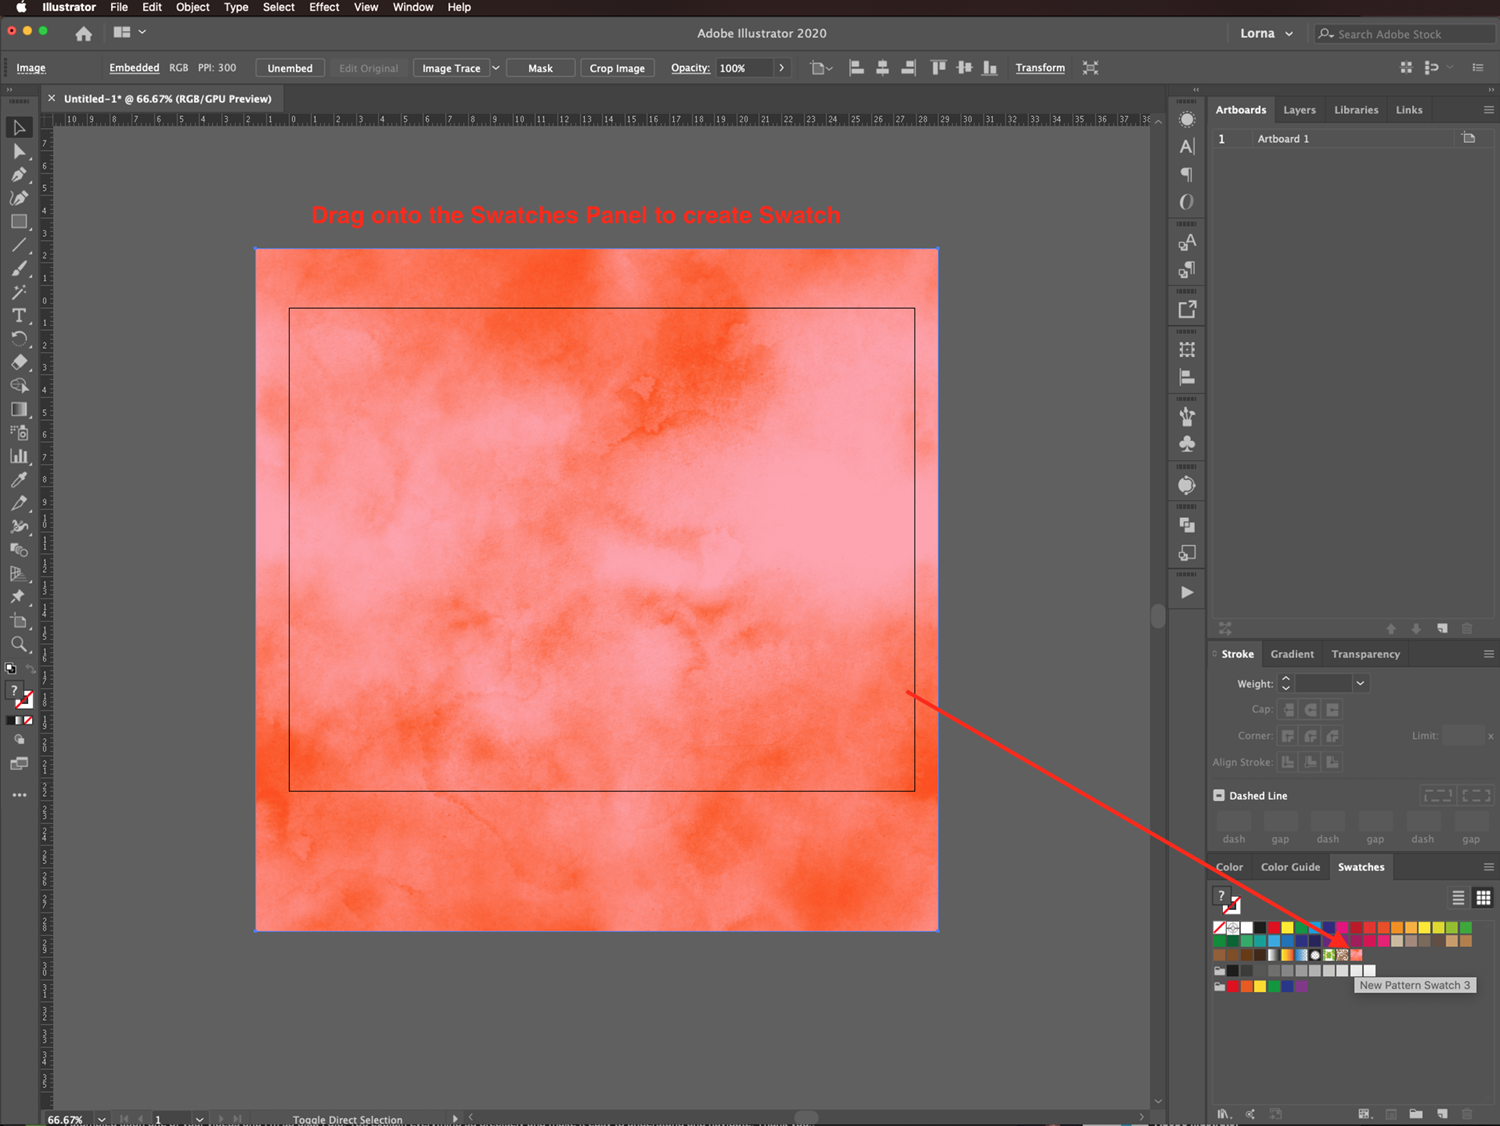Switch to the Gradient tab
This screenshot has width=1500, height=1126.
(x=1292, y=654)
